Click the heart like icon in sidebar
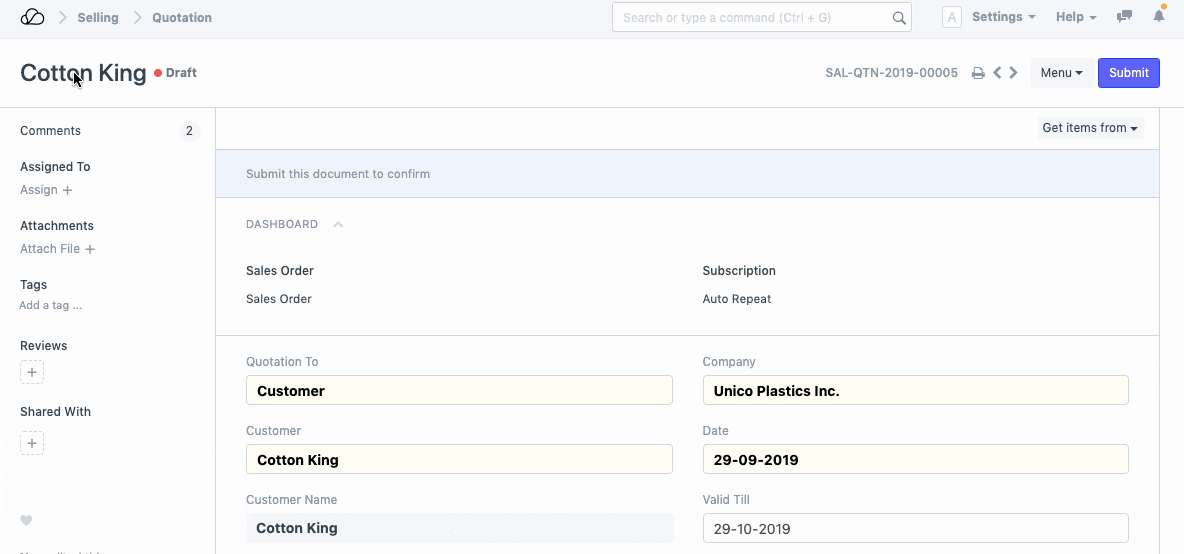1184x554 pixels. 27,520
